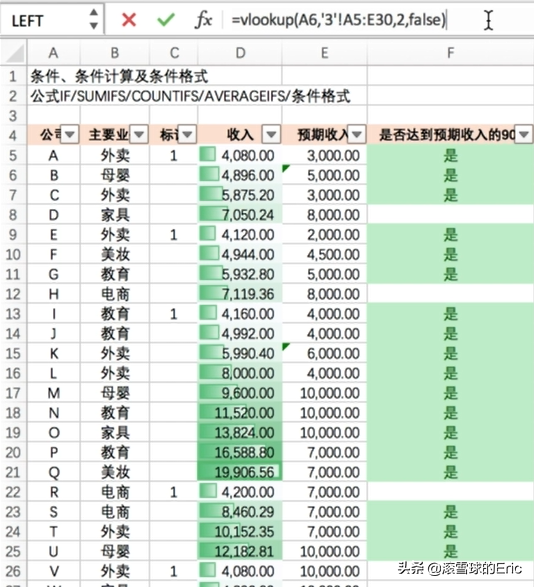Click cell with 公式IF/SUMIFS/COUNTIFS text
This screenshot has width=534, height=587.
click(190, 96)
